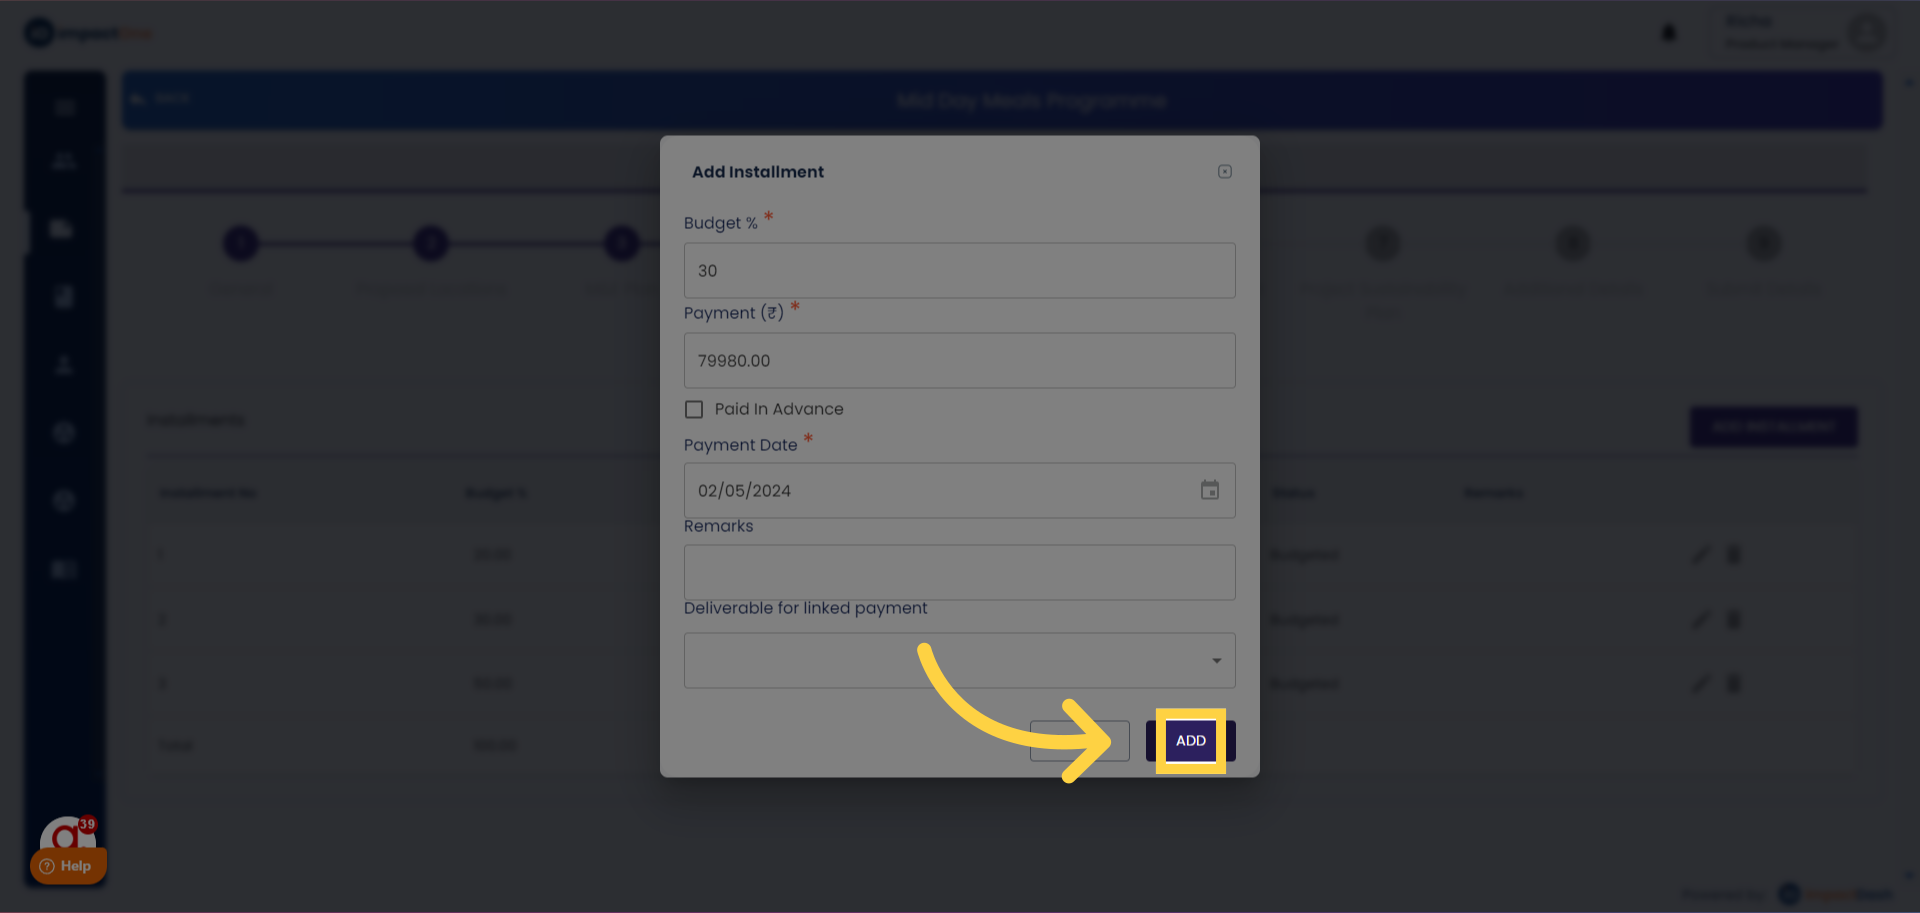Delete the first installment row

[x=1734, y=555]
